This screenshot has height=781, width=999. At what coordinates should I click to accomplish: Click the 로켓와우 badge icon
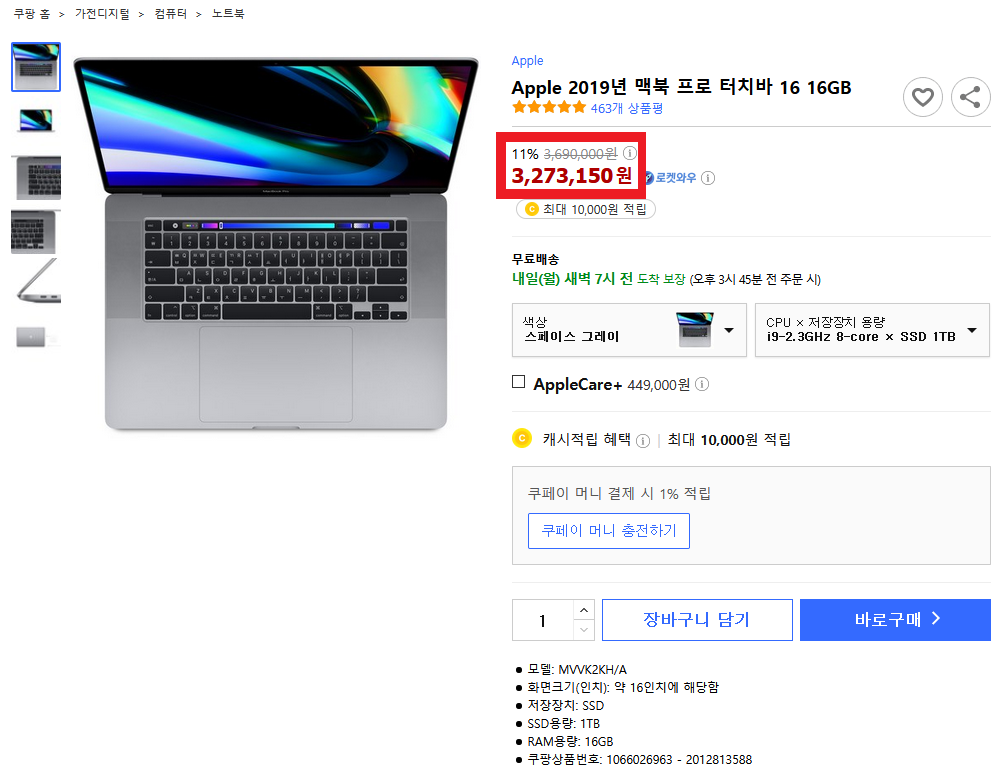649,178
